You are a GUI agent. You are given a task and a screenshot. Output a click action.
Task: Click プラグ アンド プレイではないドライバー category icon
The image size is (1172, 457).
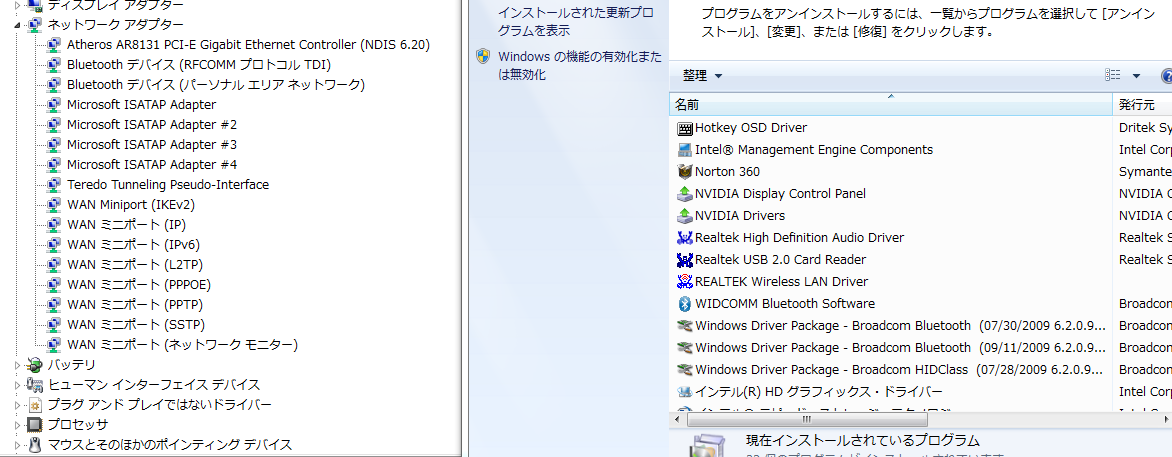[x=34, y=405]
